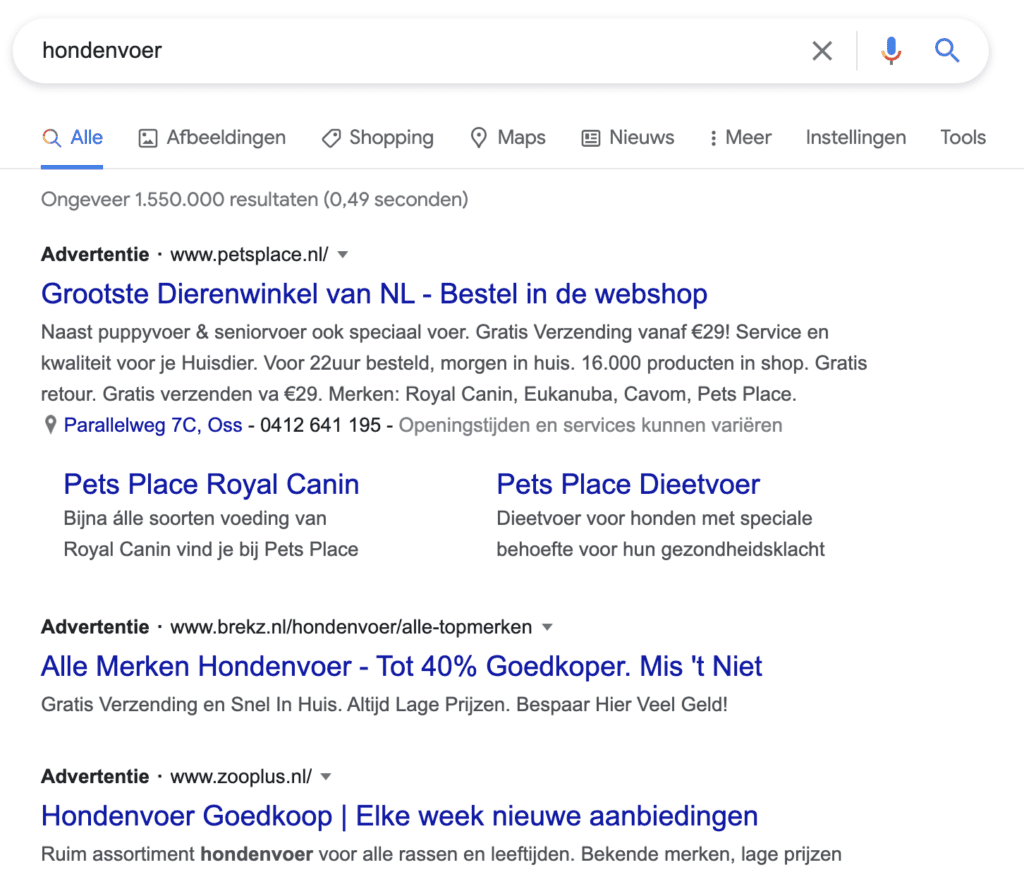Clear the search box with the X icon

coord(822,51)
